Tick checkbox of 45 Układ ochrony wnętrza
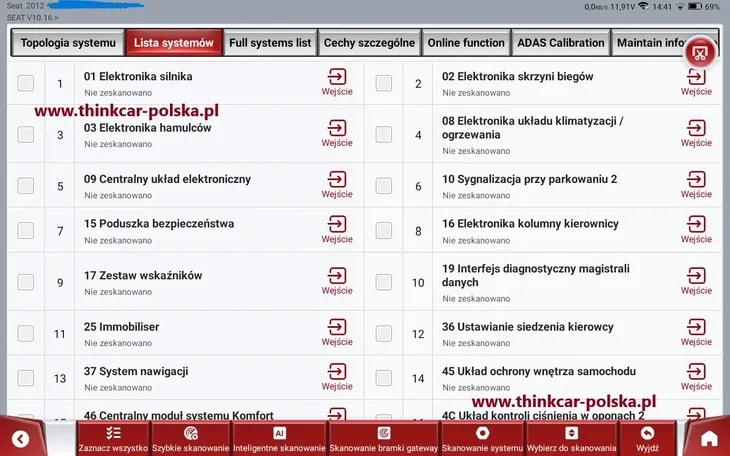Viewport: 730px width, 456px height. coord(384,378)
